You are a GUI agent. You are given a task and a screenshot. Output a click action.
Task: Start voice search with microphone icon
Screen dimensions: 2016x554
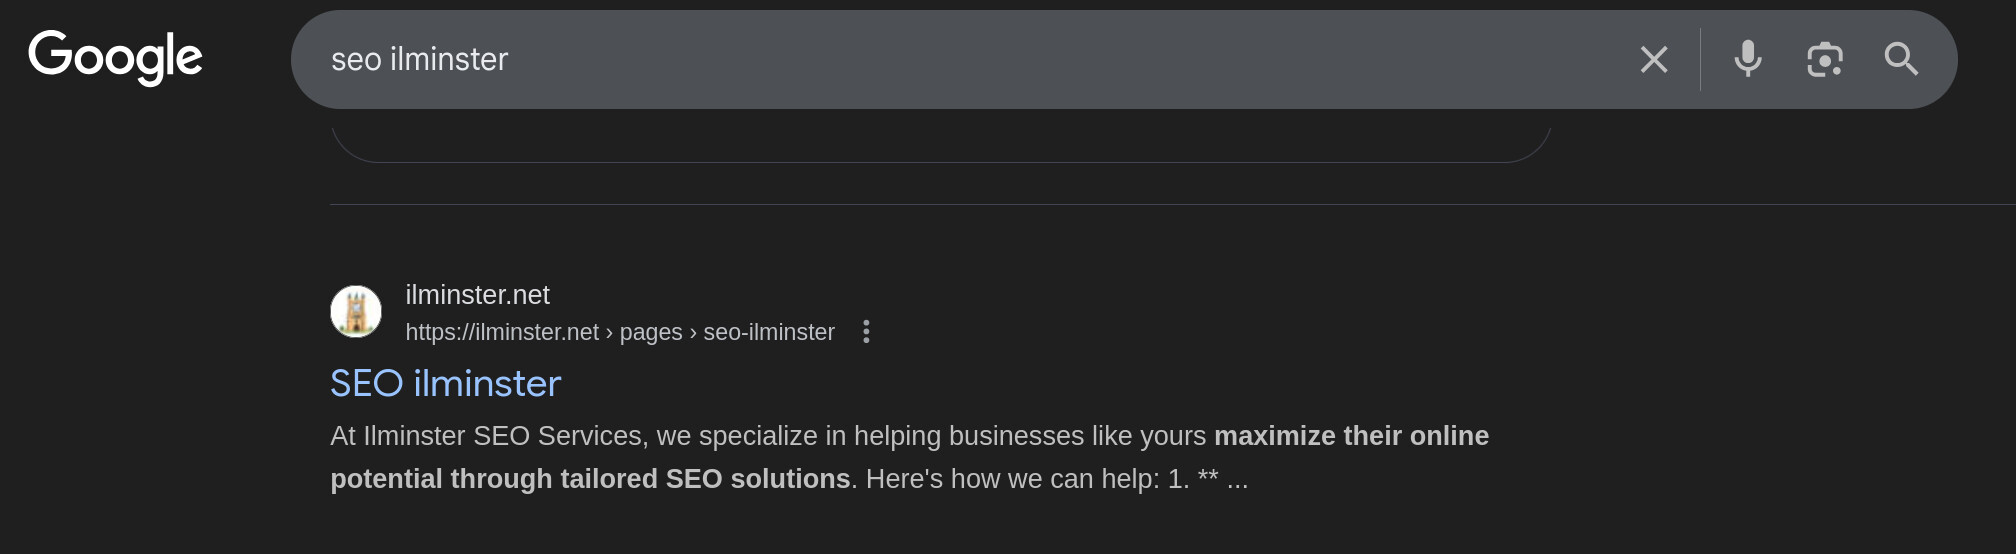pos(1747,60)
